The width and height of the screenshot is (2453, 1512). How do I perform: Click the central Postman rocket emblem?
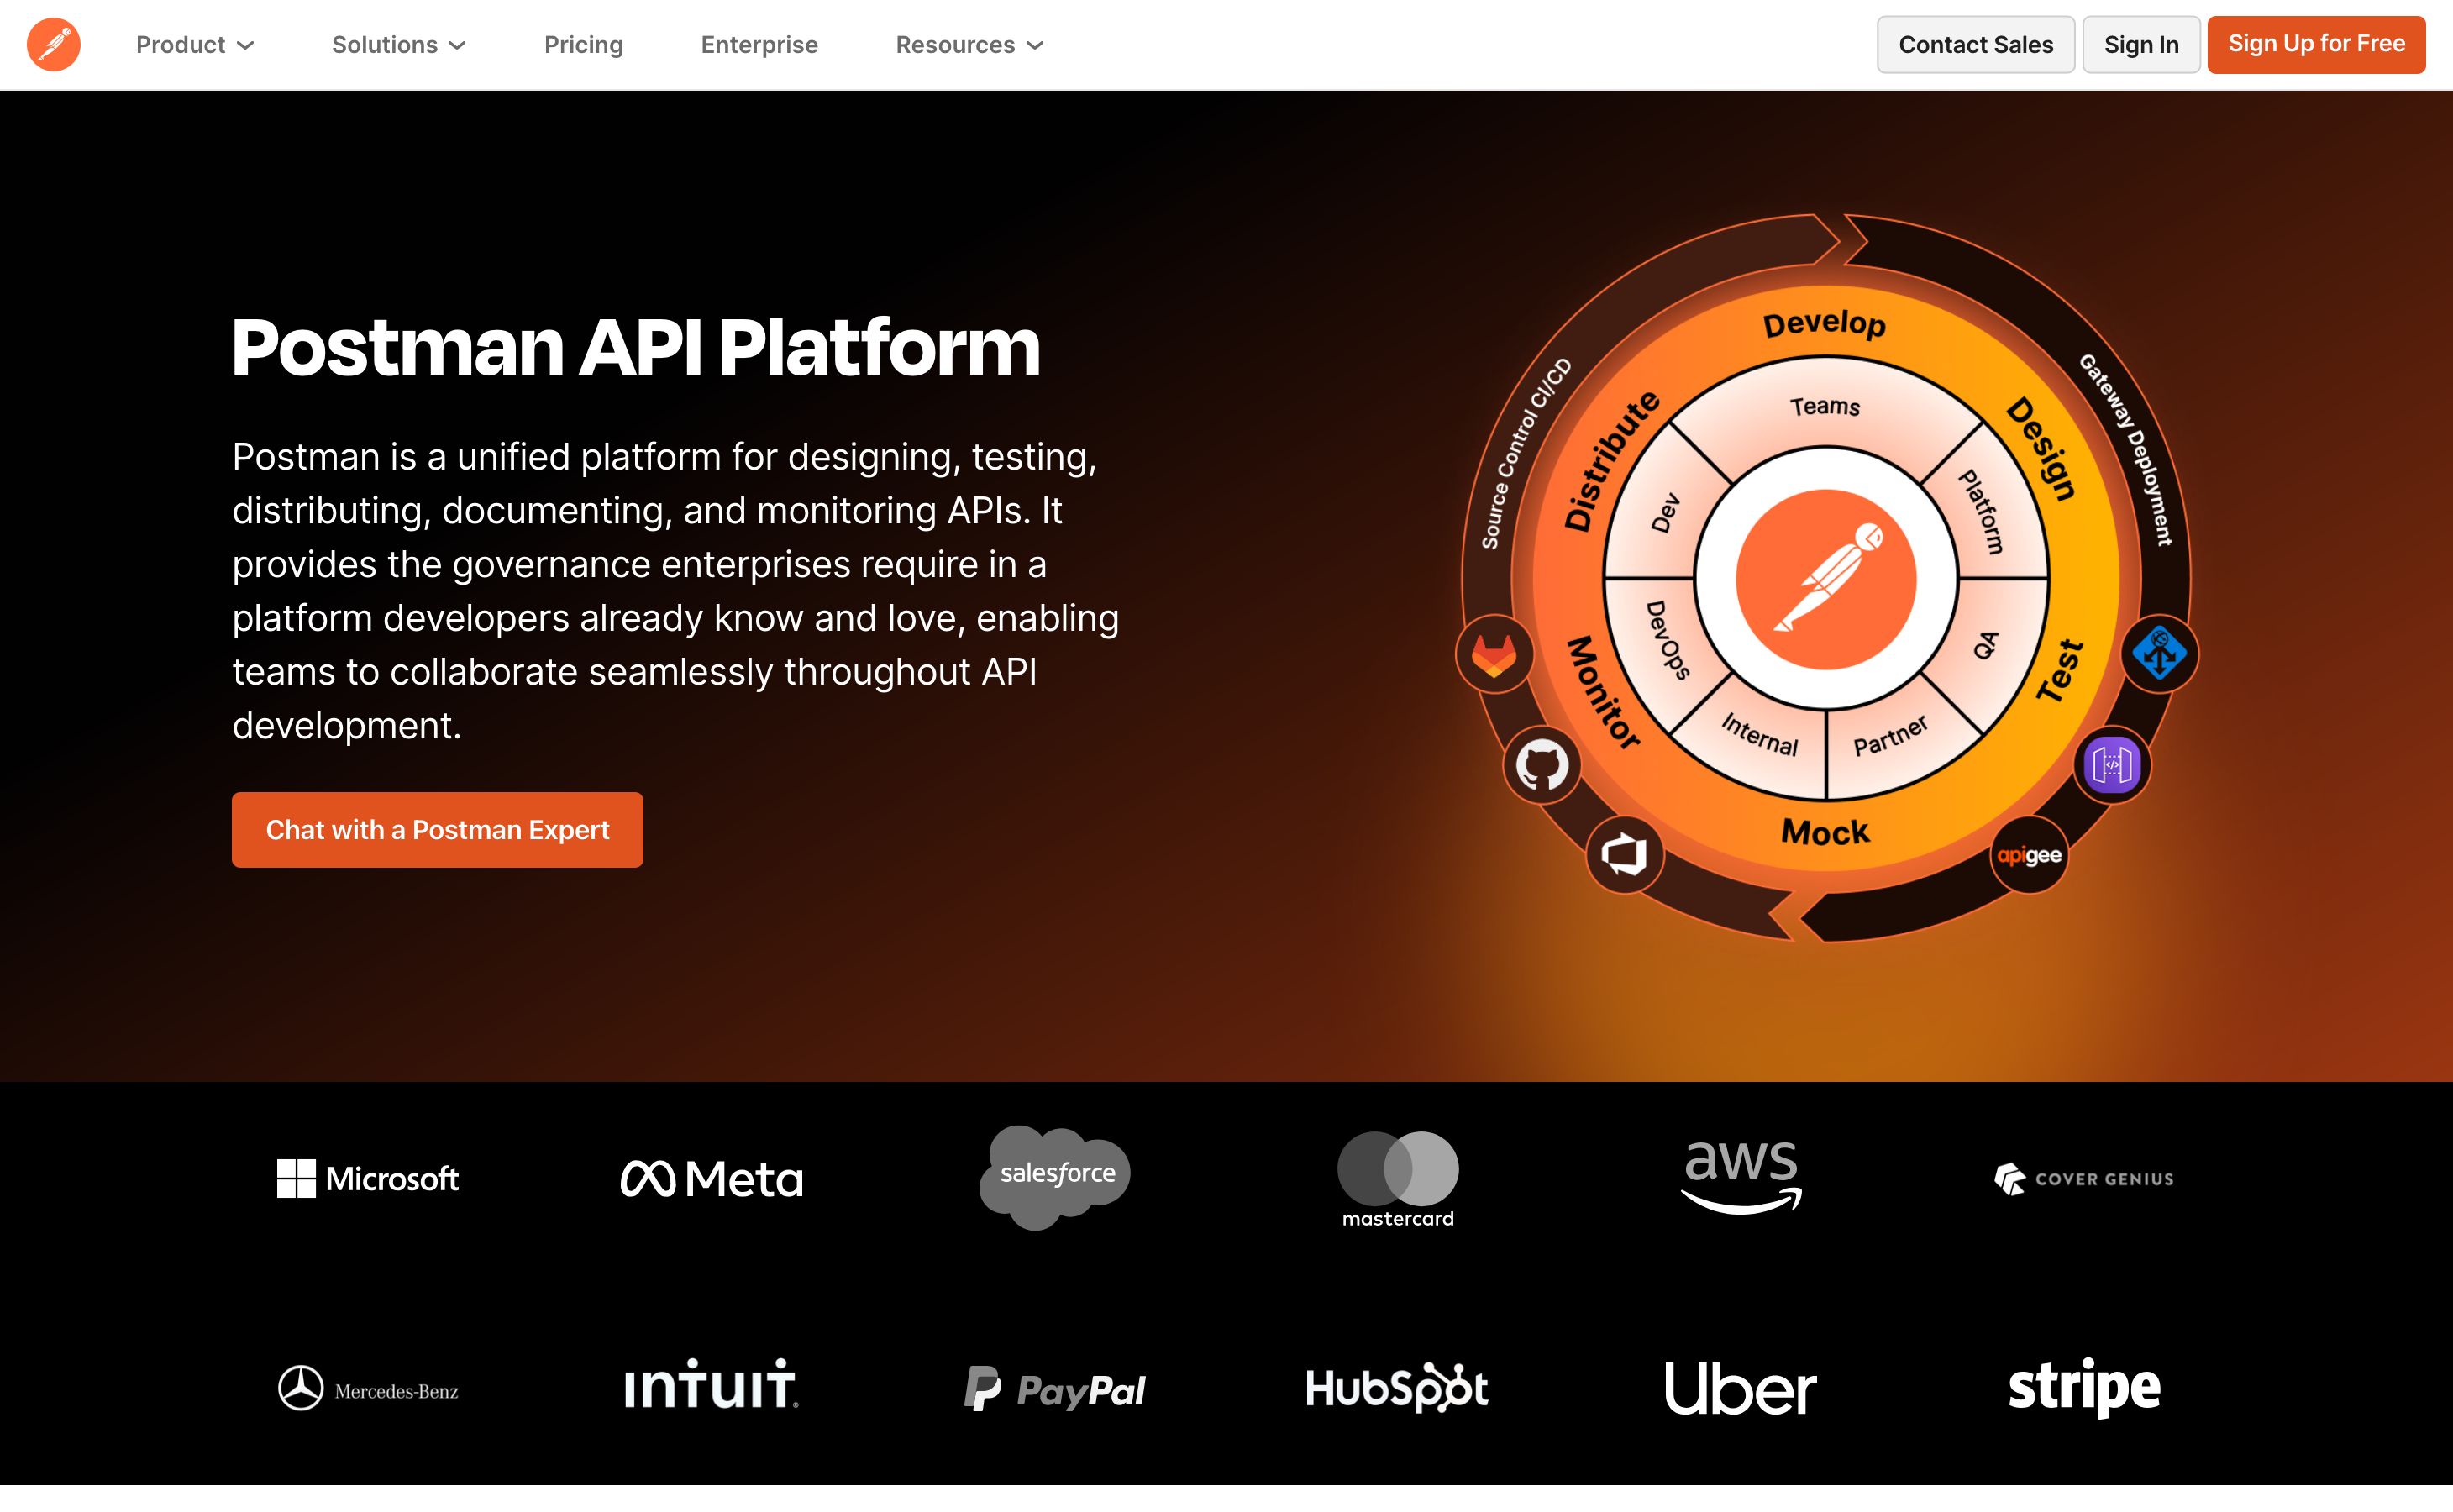tap(1826, 579)
